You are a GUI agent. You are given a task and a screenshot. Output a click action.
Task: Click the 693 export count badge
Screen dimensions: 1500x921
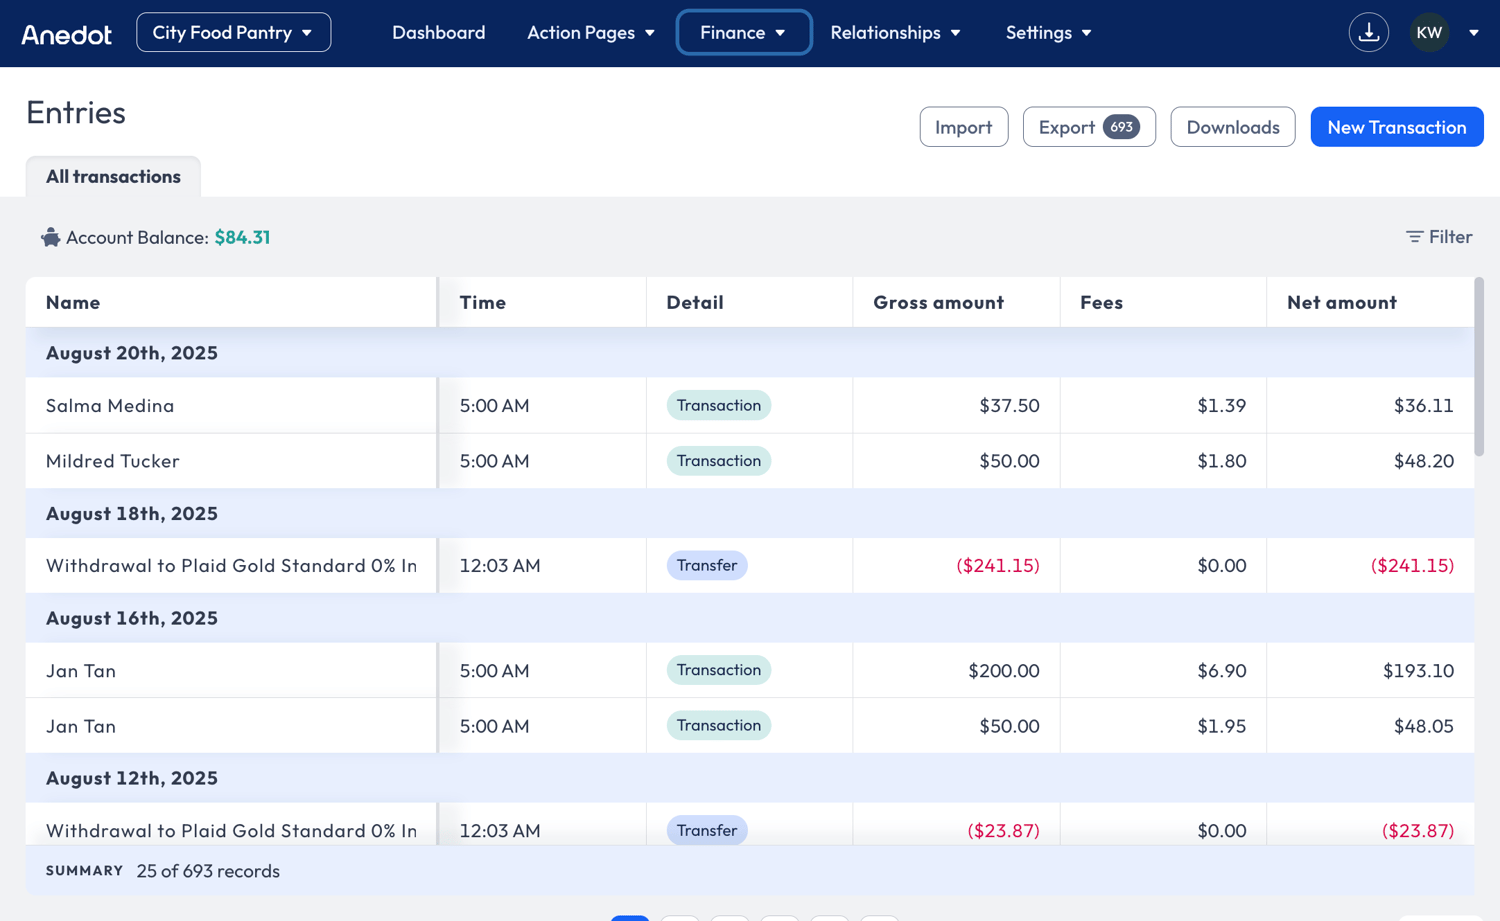pyautogui.click(x=1121, y=127)
